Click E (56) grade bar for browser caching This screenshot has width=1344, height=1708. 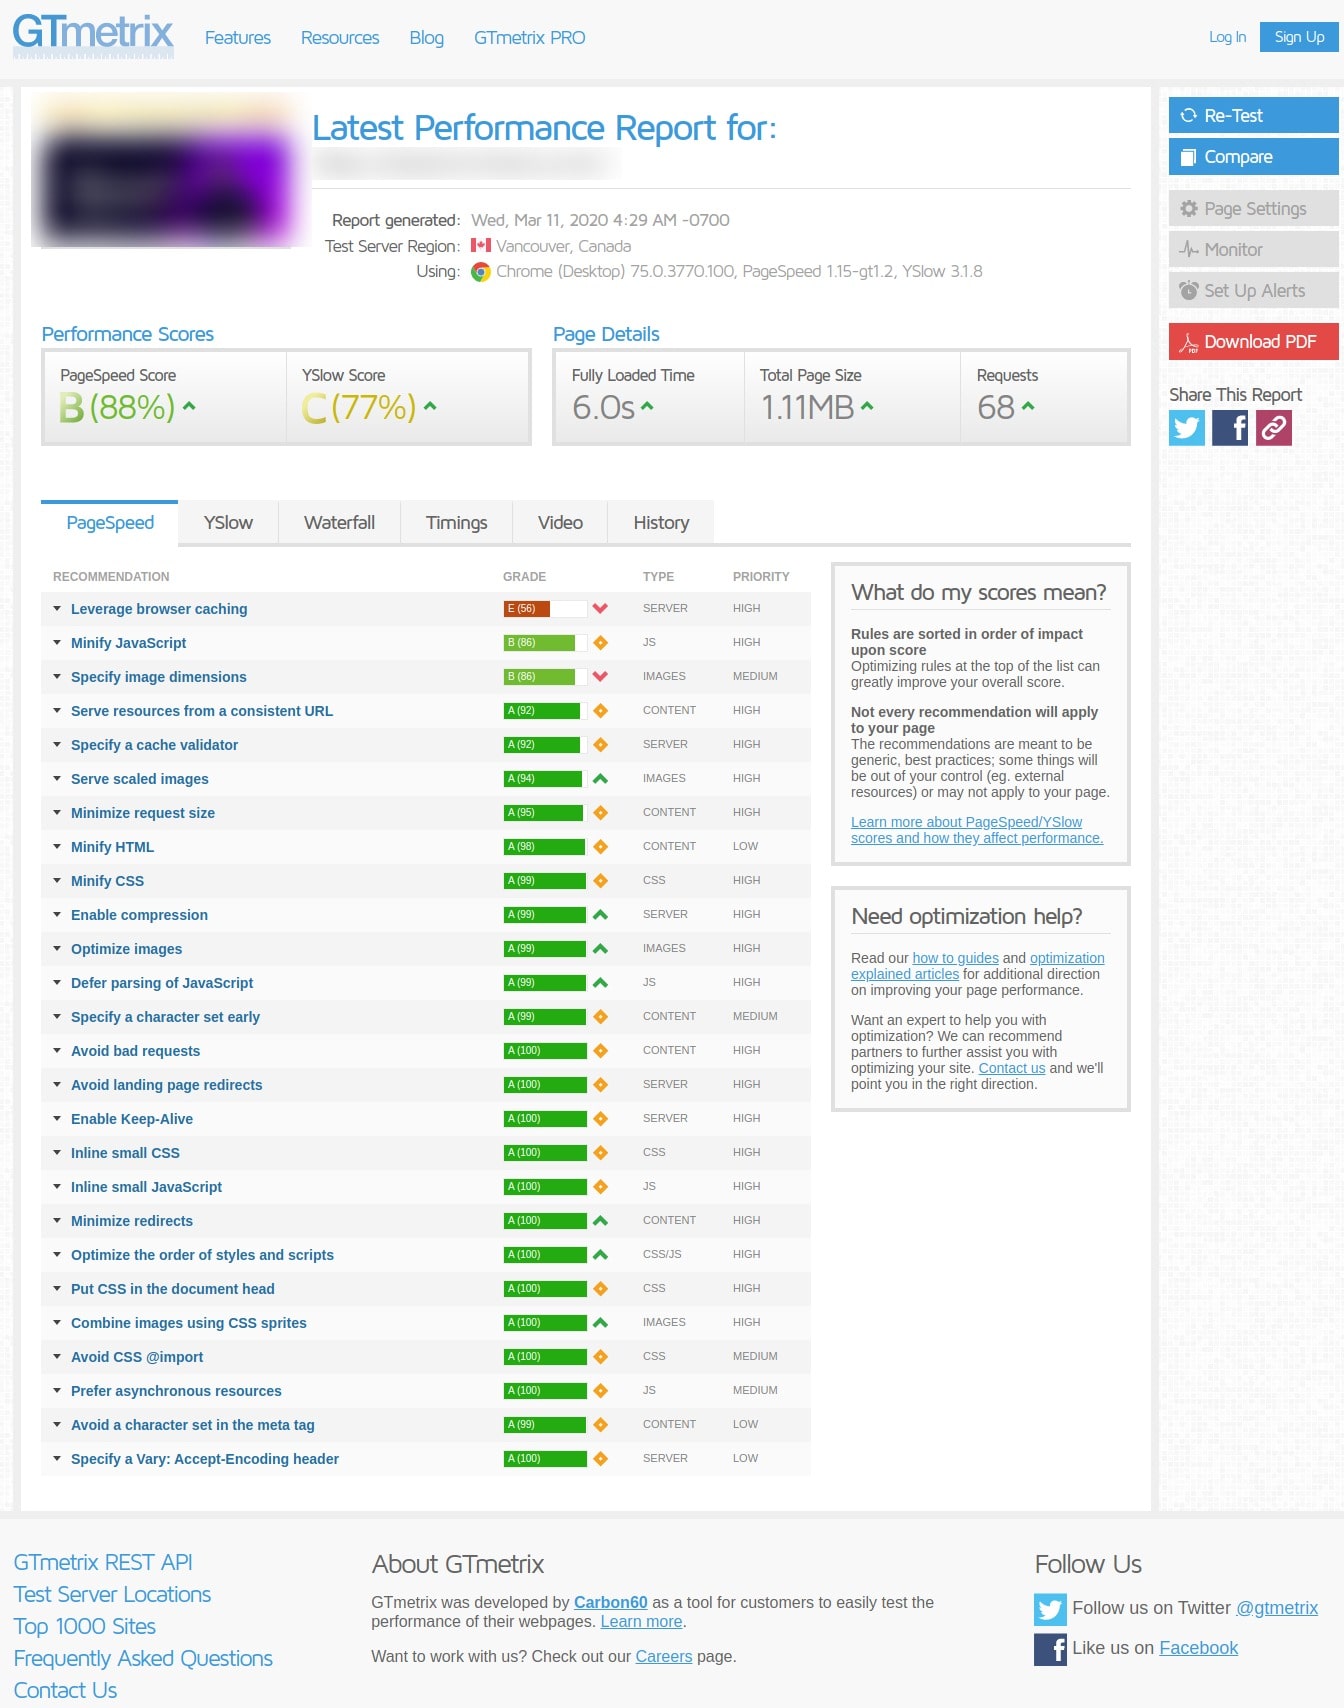(545, 608)
